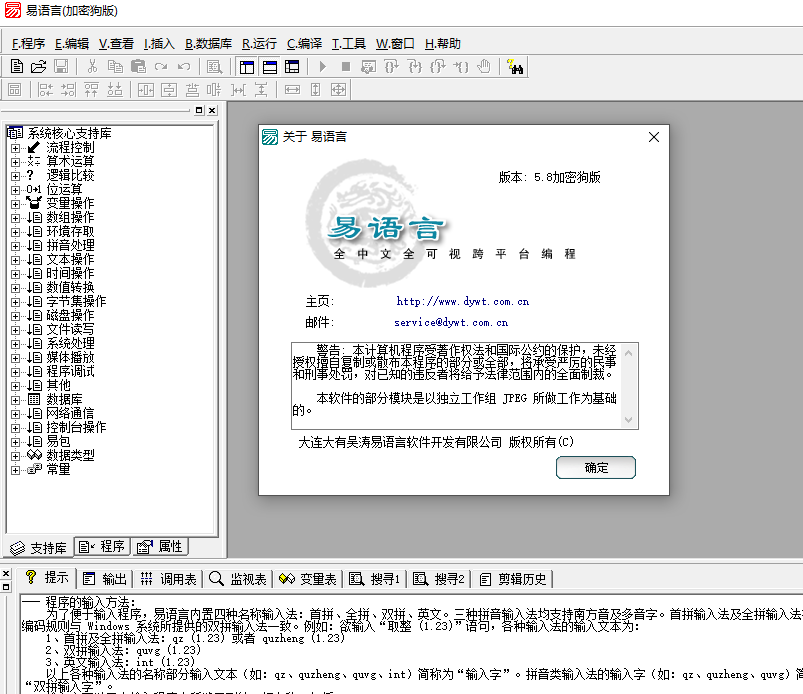Image resolution: width=803 pixels, height=694 pixels.
Task: Click the Paste clipboard icon
Action: point(138,67)
